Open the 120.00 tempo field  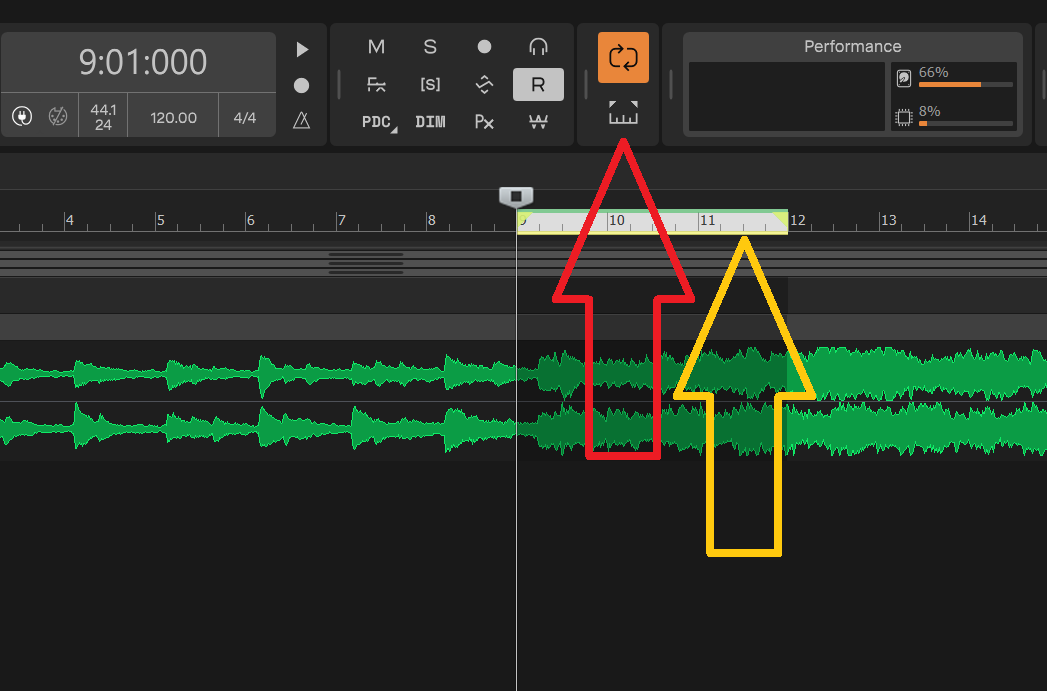coord(173,118)
